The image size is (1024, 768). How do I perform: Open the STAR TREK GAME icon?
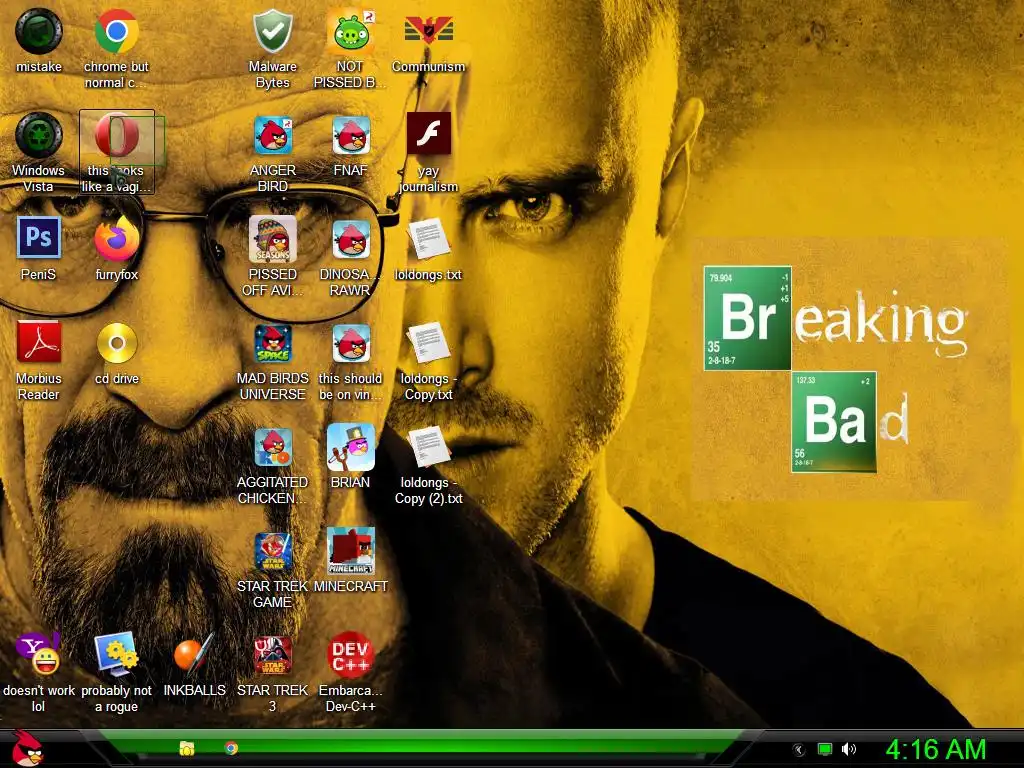[x=272, y=551]
